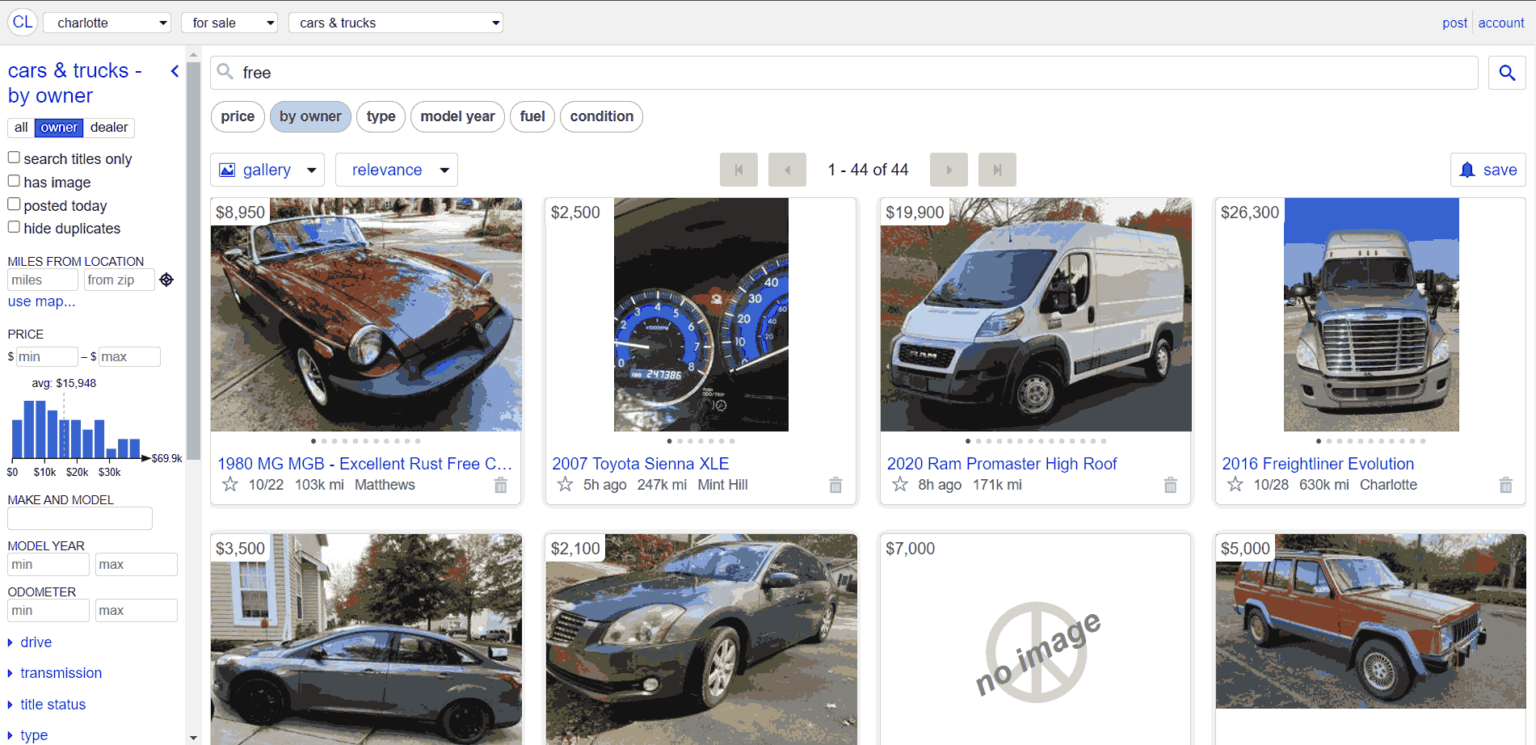Click the search box containing free
Screen dimensions: 1536x745
coord(844,73)
